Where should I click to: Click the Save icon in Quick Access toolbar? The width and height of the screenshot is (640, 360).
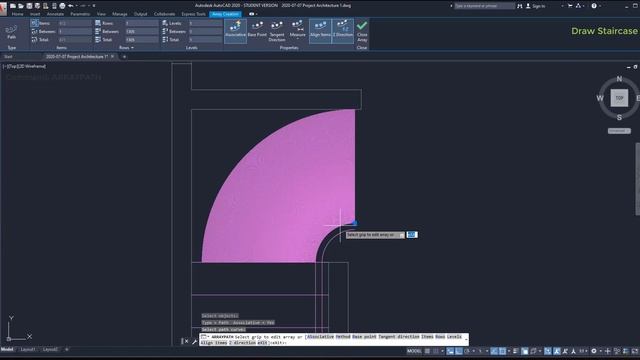[x=29, y=6]
